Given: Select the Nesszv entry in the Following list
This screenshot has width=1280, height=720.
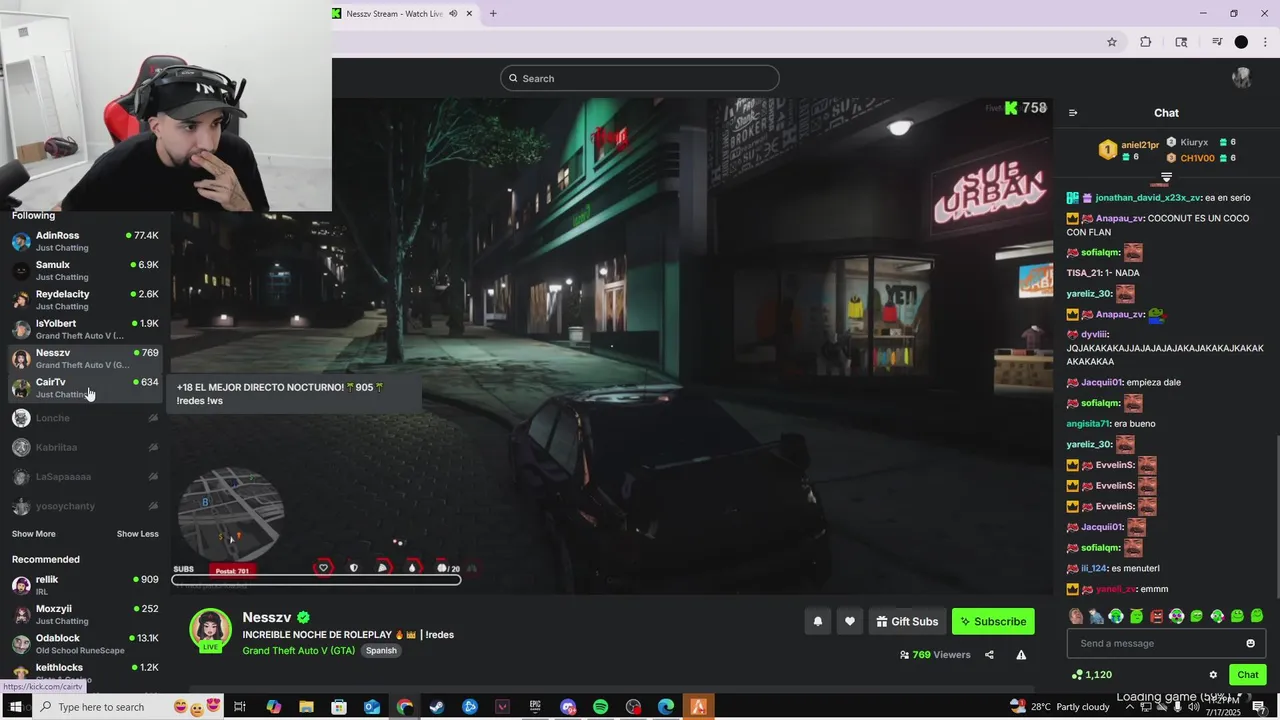Looking at the screenshot, I should pyautogui.click(x=85, y=358).
